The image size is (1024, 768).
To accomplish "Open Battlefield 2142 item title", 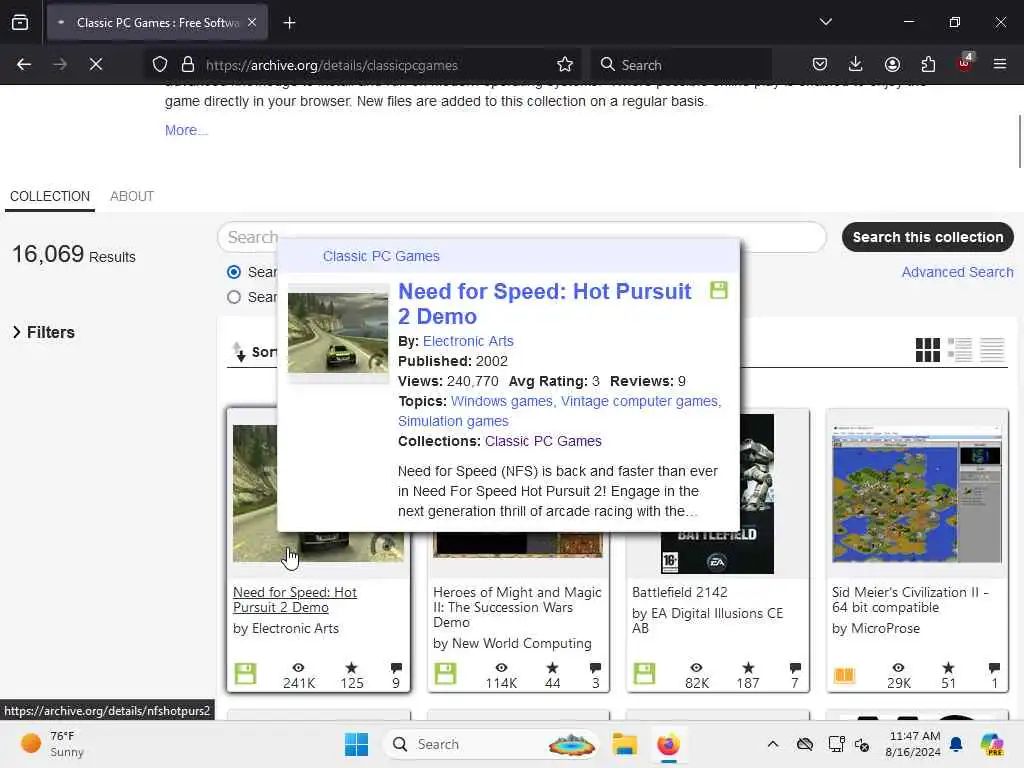I will click(x=680, y=592).
